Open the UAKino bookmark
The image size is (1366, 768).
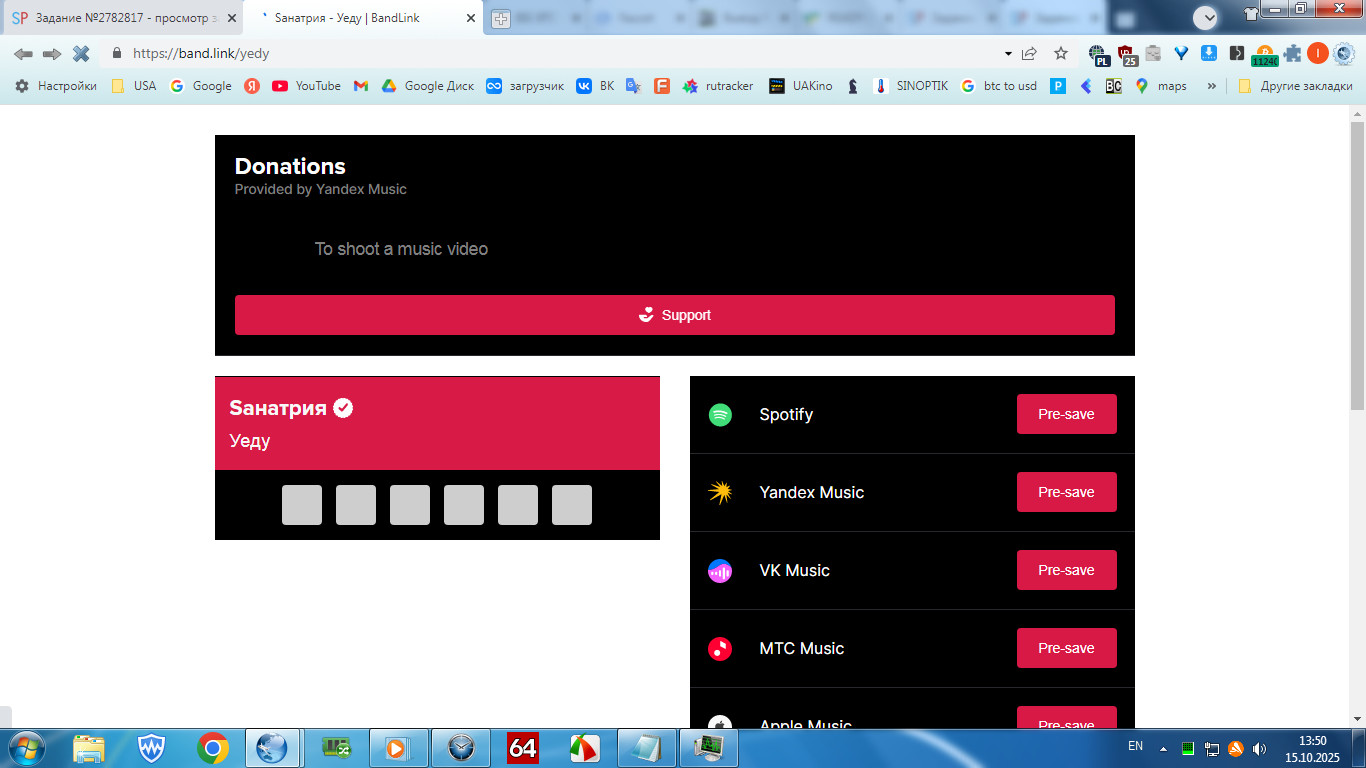[801, 86]
